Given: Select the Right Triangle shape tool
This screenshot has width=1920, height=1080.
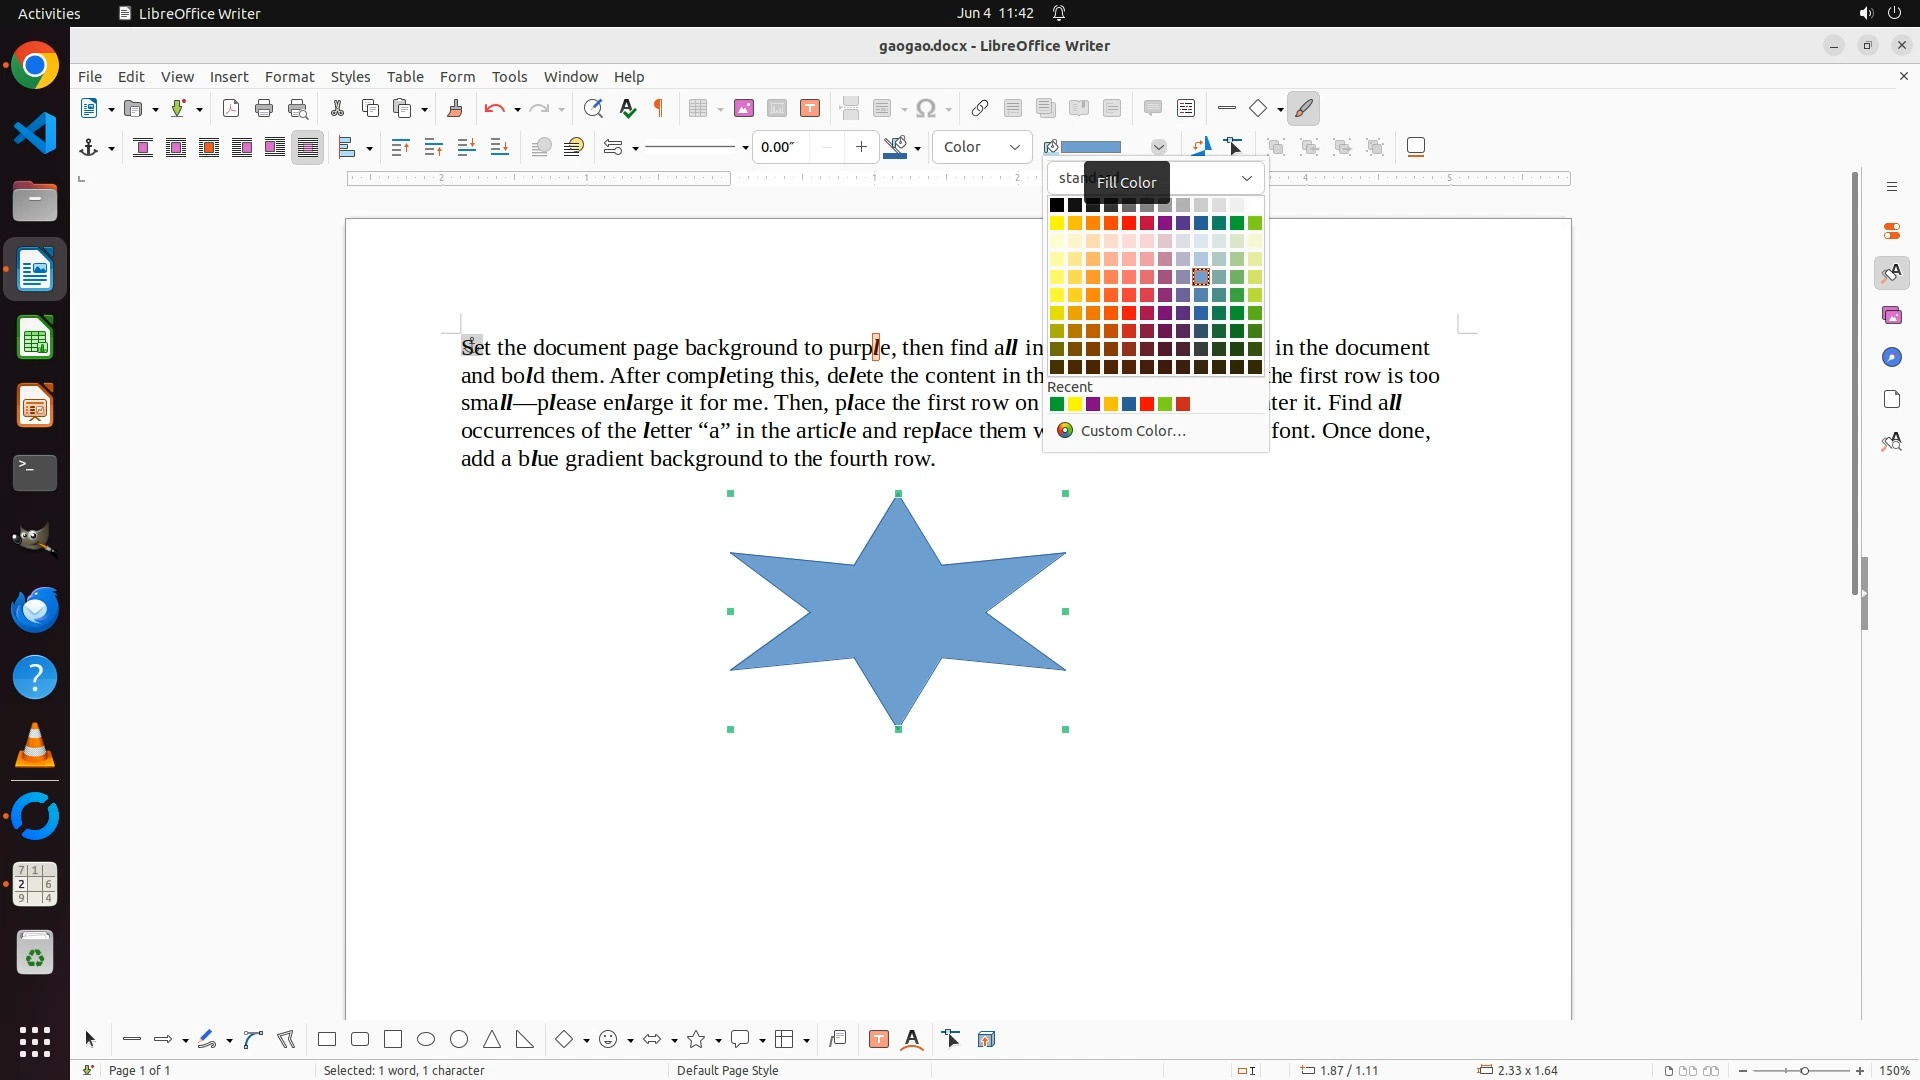Looking at the screenshot, I should click(525, 1040).
